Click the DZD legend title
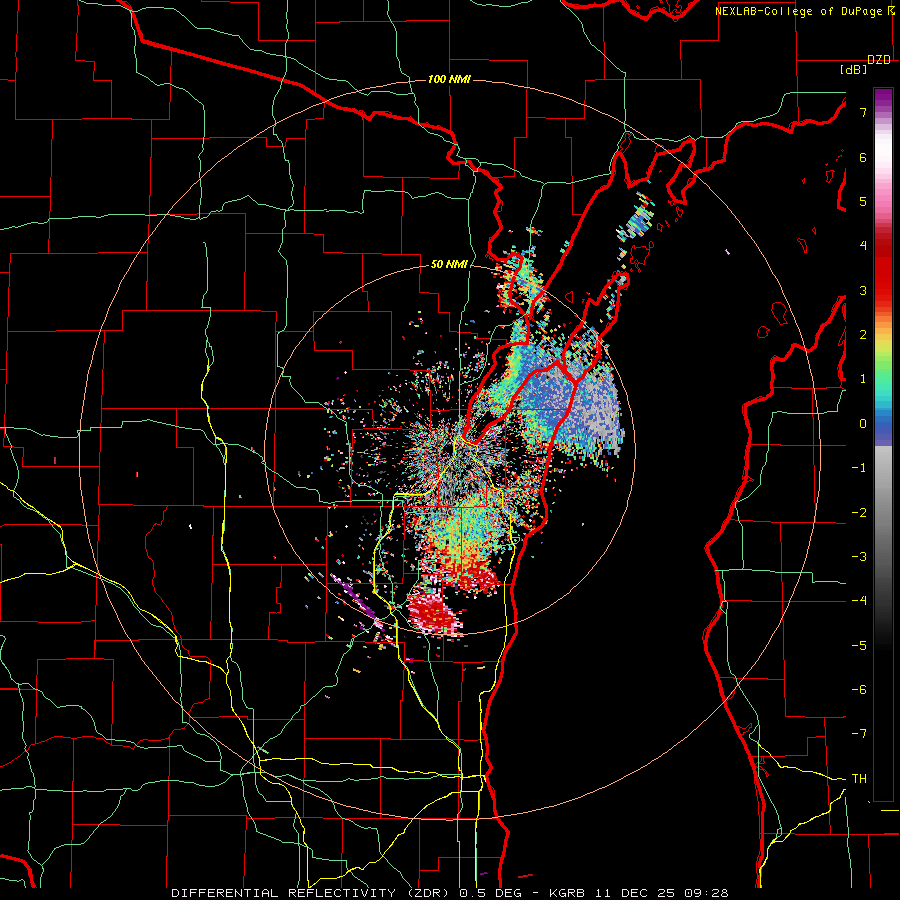Image resolution: width=900 pixels, height=900 pixels. (x=879, y=60)
